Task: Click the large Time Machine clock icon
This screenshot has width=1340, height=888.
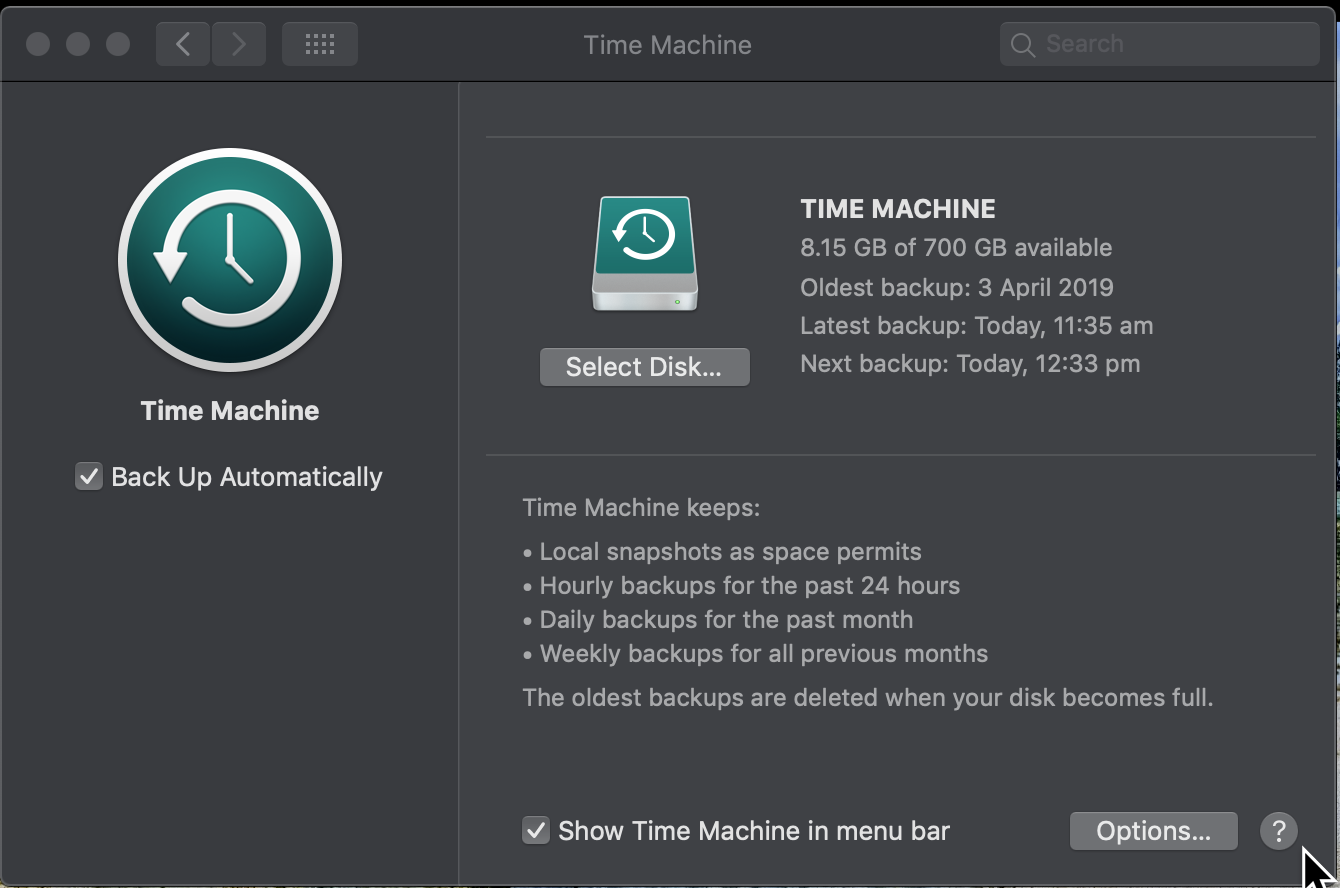Action: (230, 261)
